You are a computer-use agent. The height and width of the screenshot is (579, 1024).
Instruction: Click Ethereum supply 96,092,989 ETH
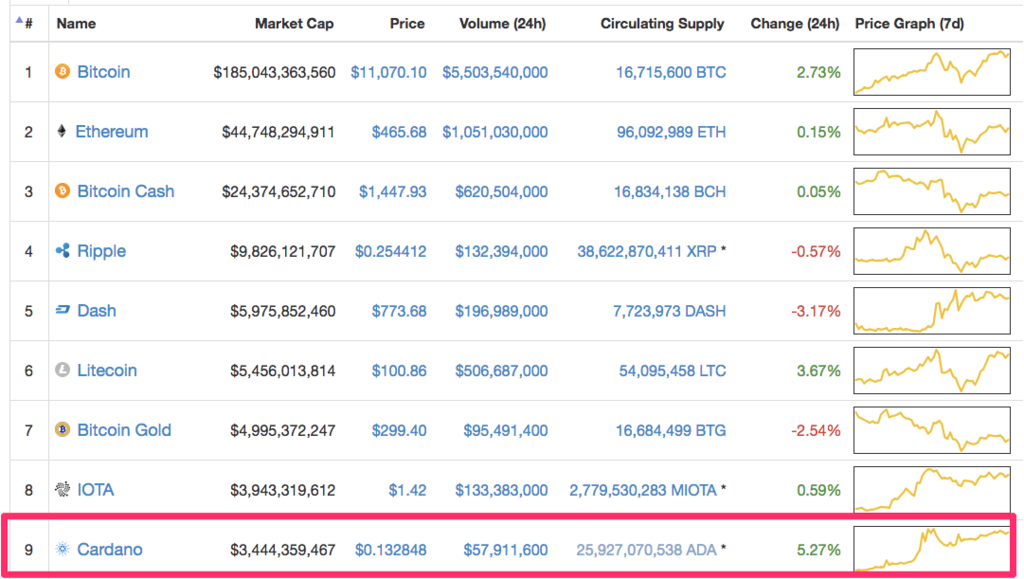(671, 132)
